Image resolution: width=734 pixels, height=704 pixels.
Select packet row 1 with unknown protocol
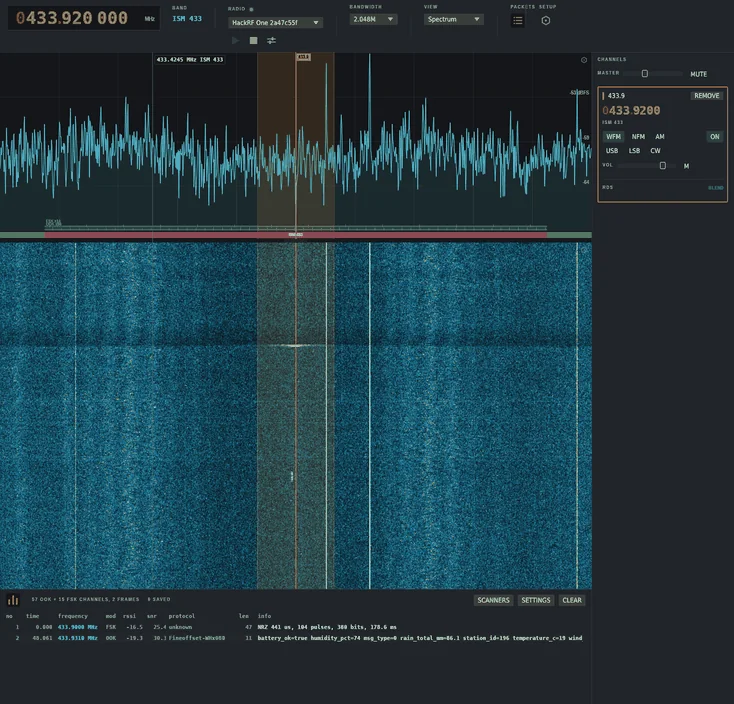pyautogui.click(x=296, y=627)
